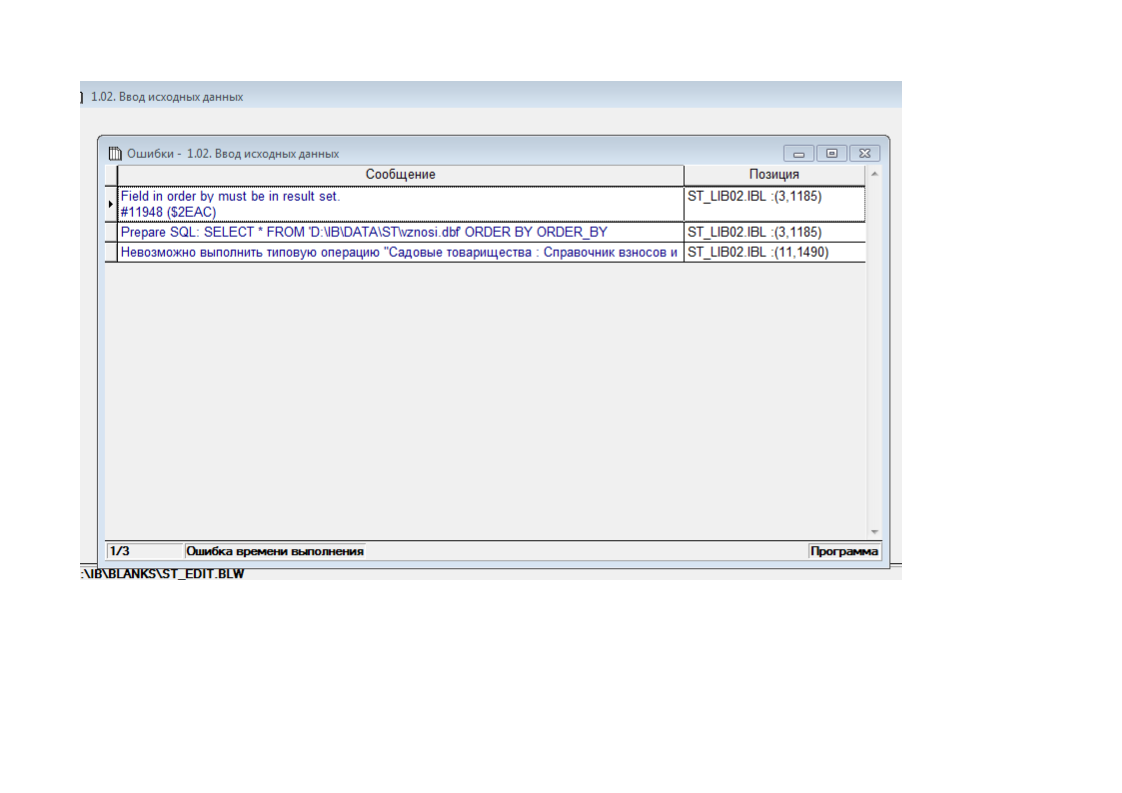Close the Ошибки window

[864, 153]
